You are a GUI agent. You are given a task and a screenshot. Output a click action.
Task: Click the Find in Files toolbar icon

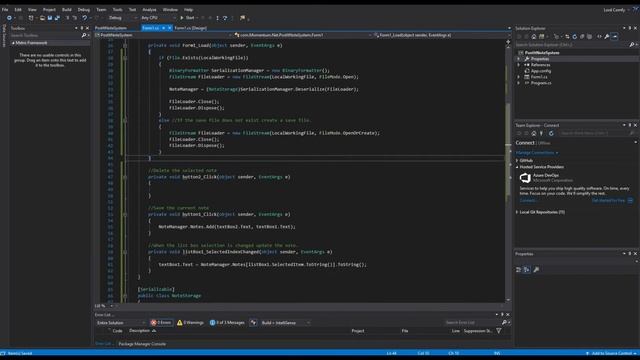click(242, 18)
